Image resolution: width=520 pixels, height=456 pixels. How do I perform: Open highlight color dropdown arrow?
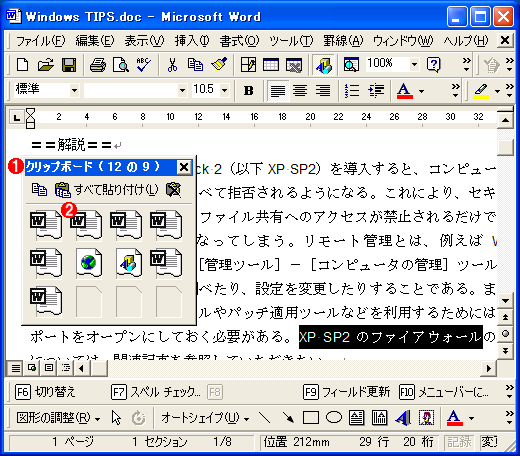click(x=497, y=91)
